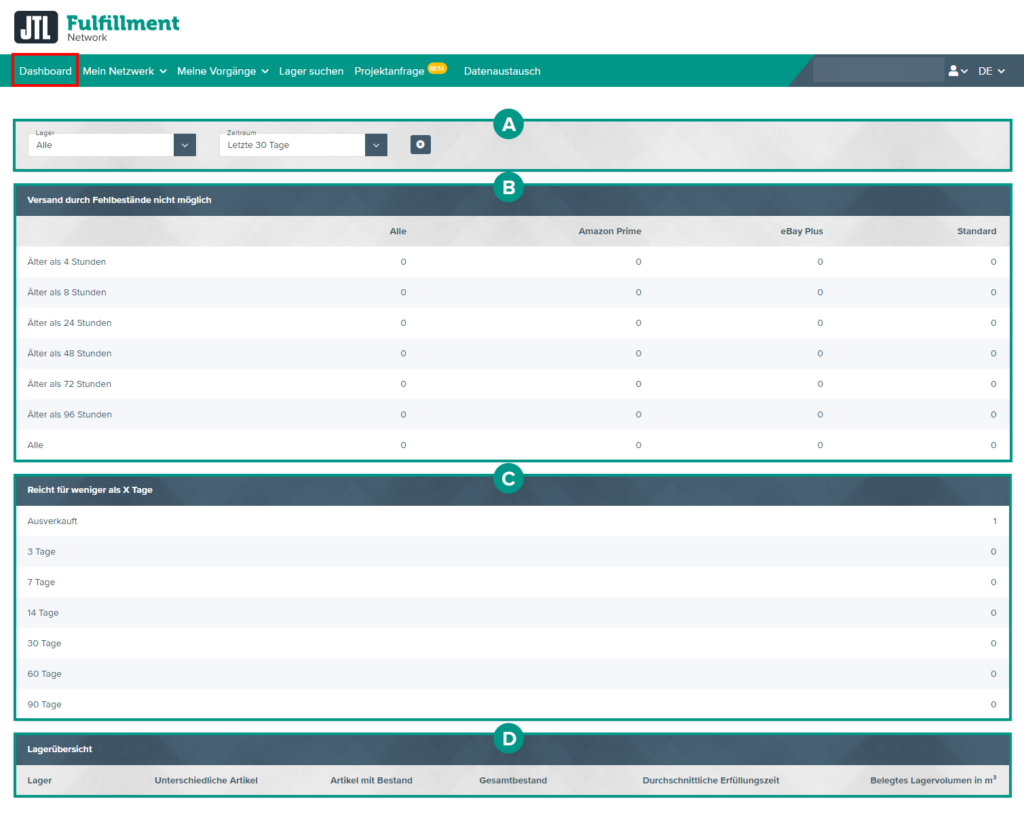Navigate to Datenaustausch

tap(502, 71)
